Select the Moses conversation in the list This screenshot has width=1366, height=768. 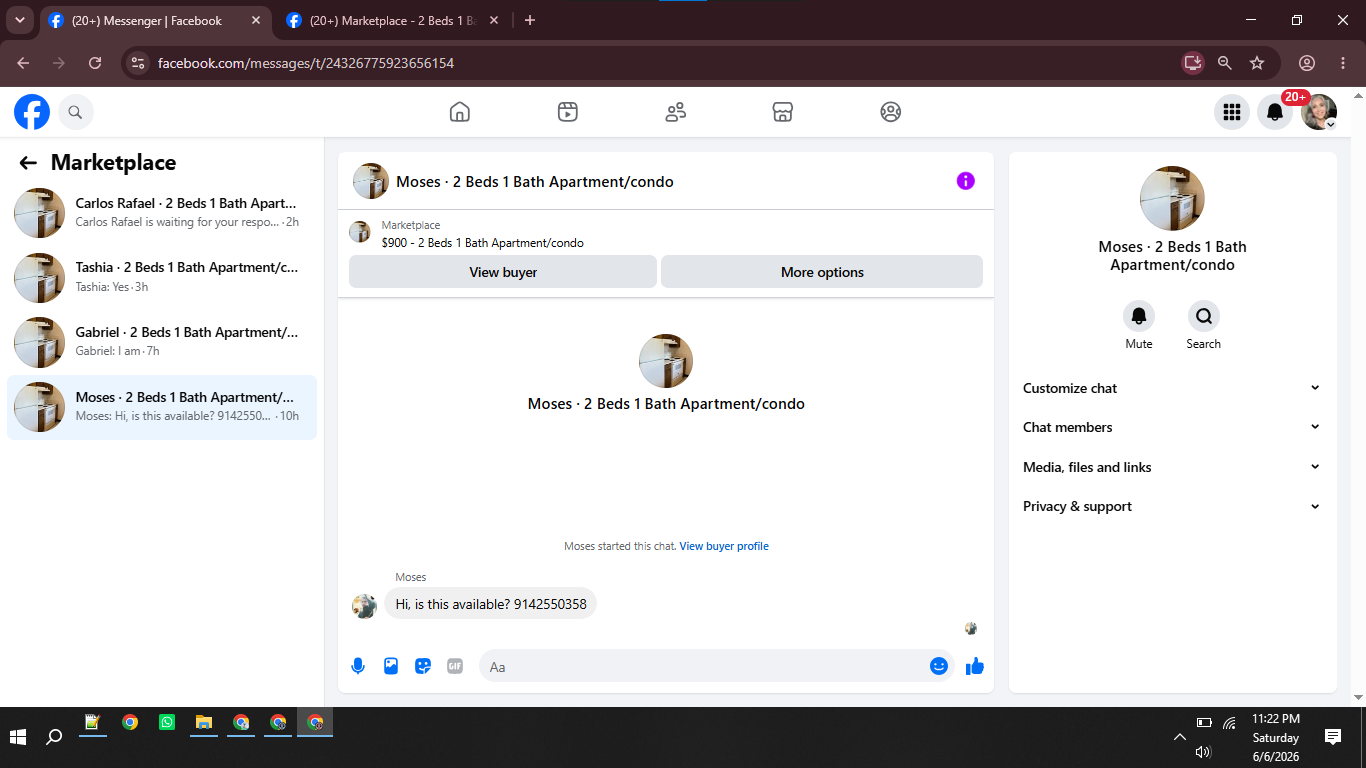[x=162, y=407]
